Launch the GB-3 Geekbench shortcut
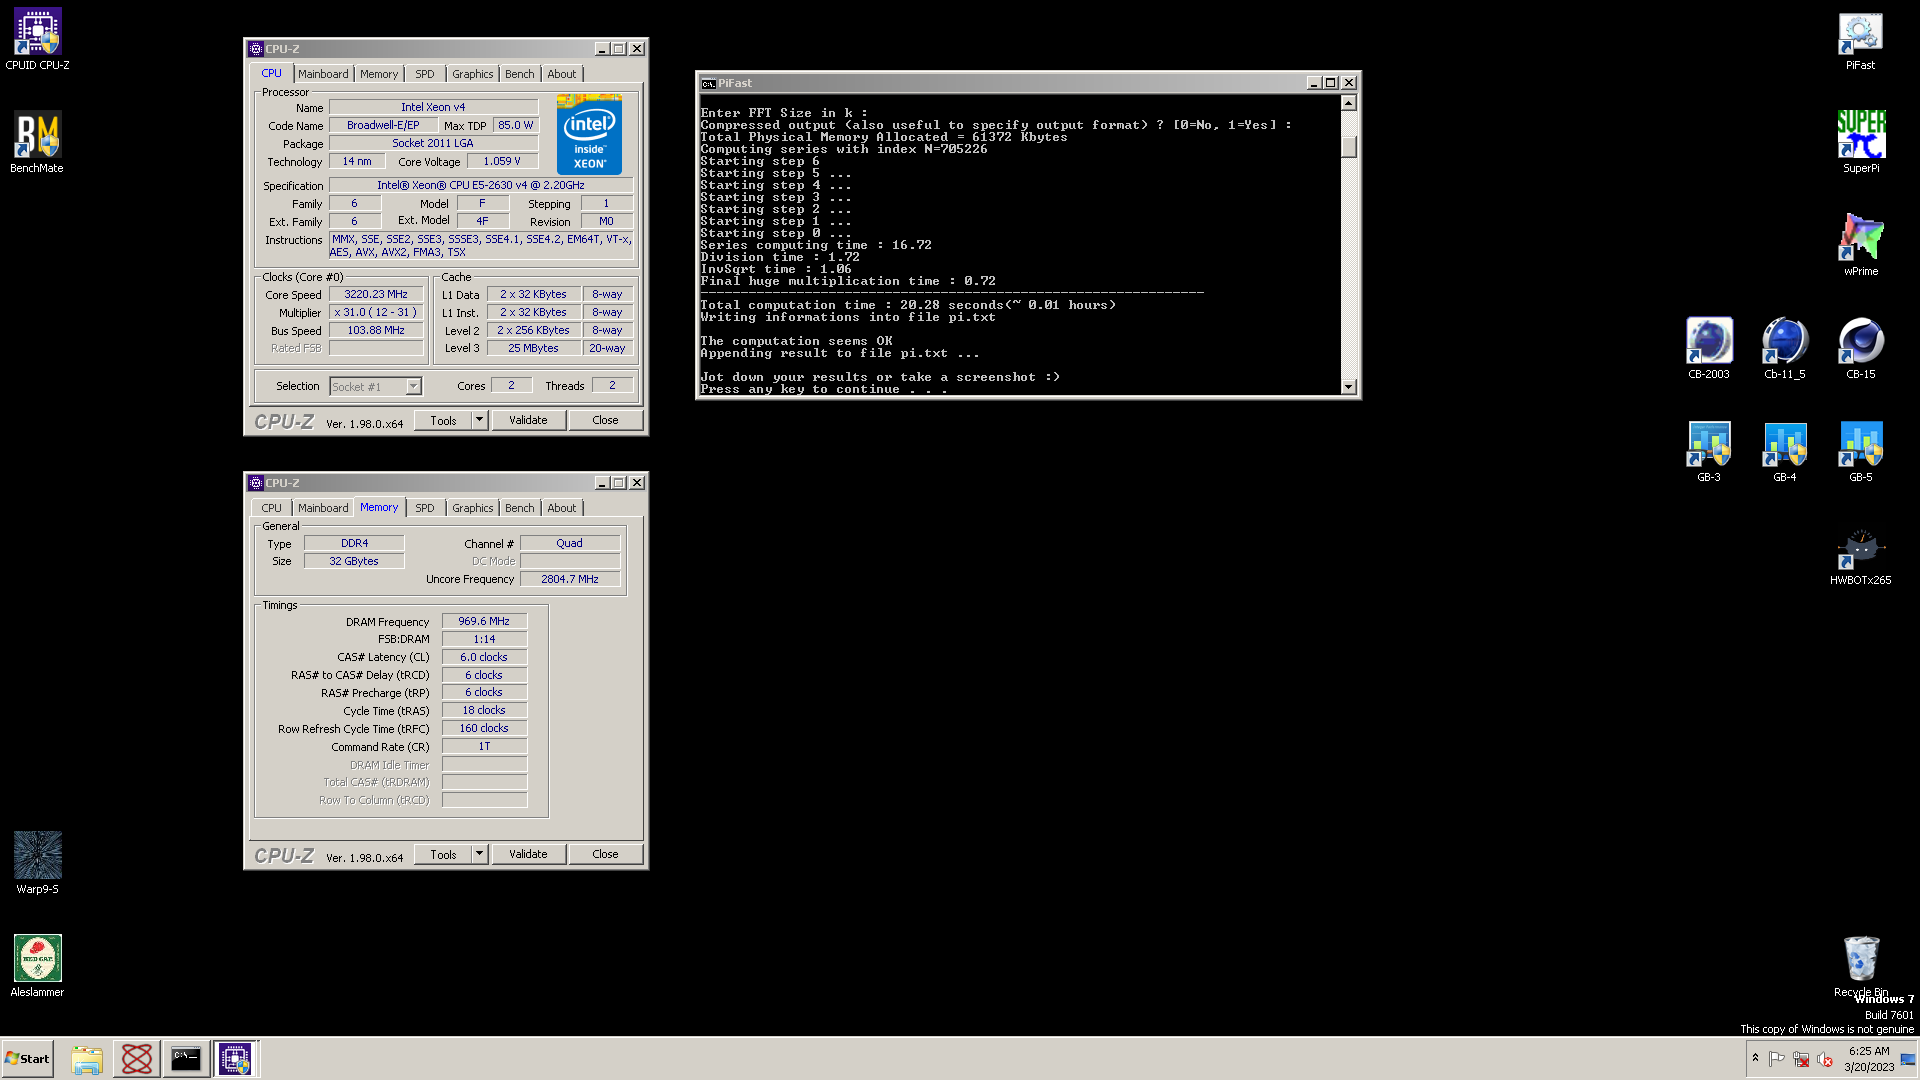This screenshot has height=1080, width=1920. click(x=1708, y=451)
